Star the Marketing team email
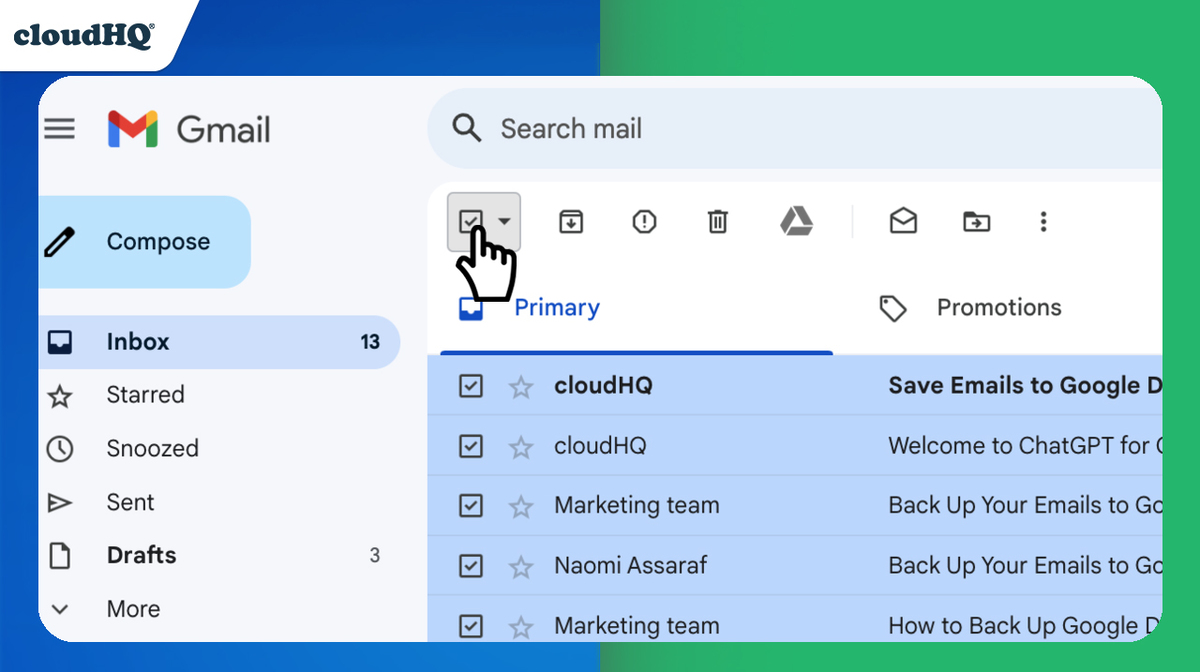 (521, 506)
